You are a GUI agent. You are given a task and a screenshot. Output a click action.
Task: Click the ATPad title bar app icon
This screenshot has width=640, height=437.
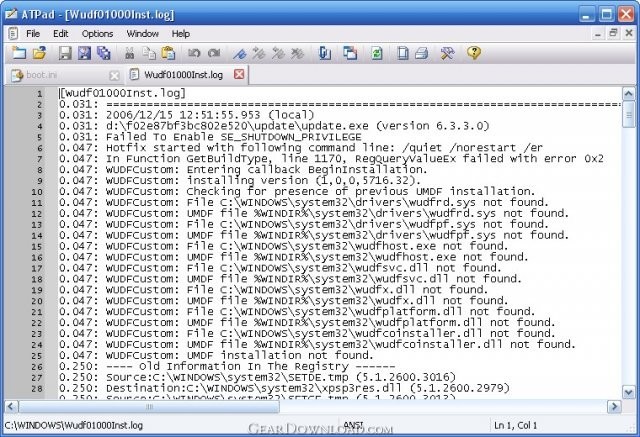(11, 14)
